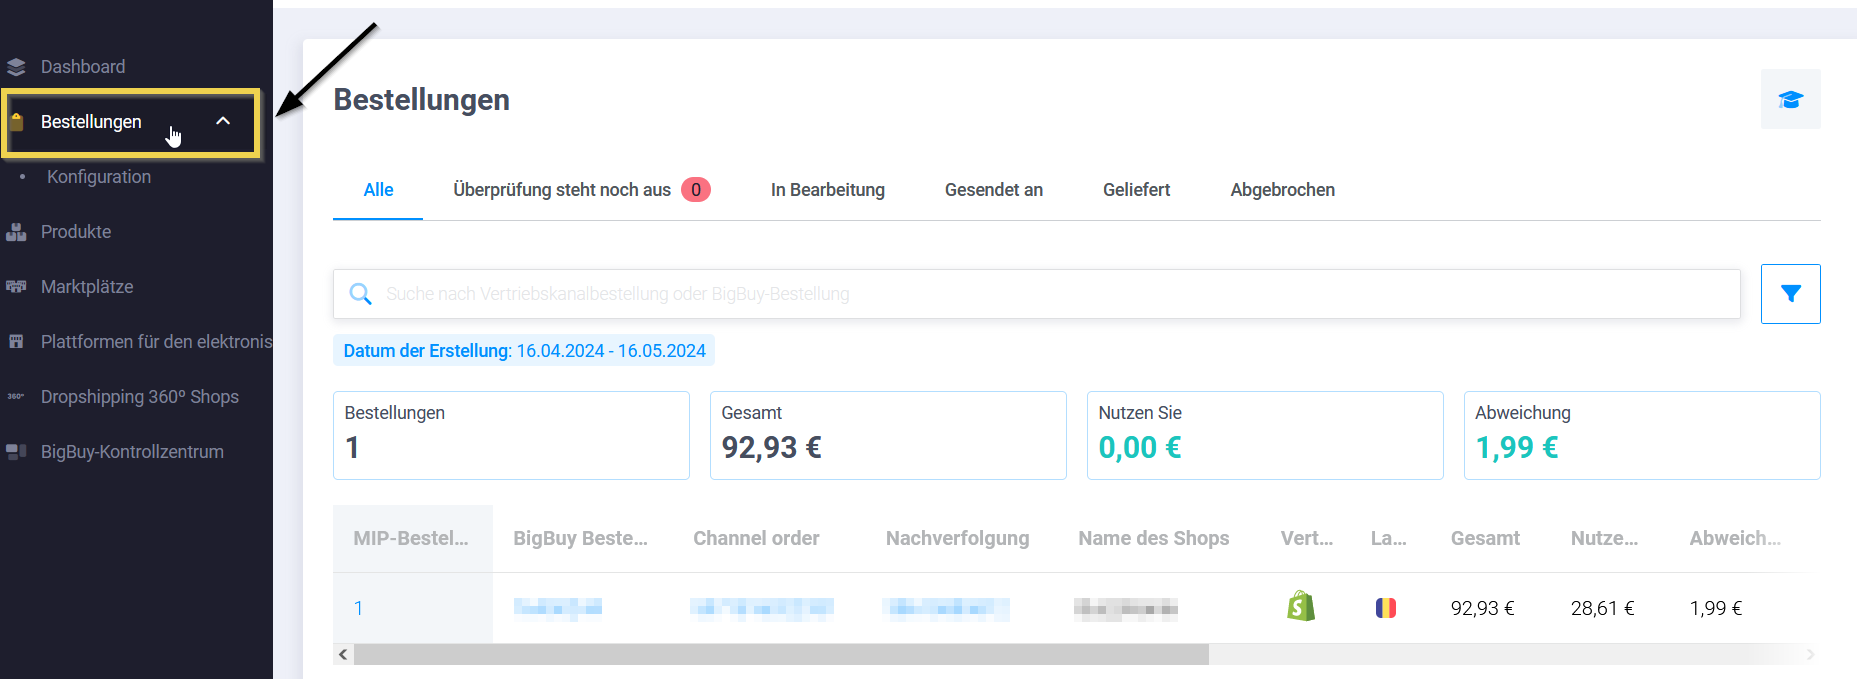Click the Dashboard layers icon in sidebar
1857x679 pixels.
[16, 67]
